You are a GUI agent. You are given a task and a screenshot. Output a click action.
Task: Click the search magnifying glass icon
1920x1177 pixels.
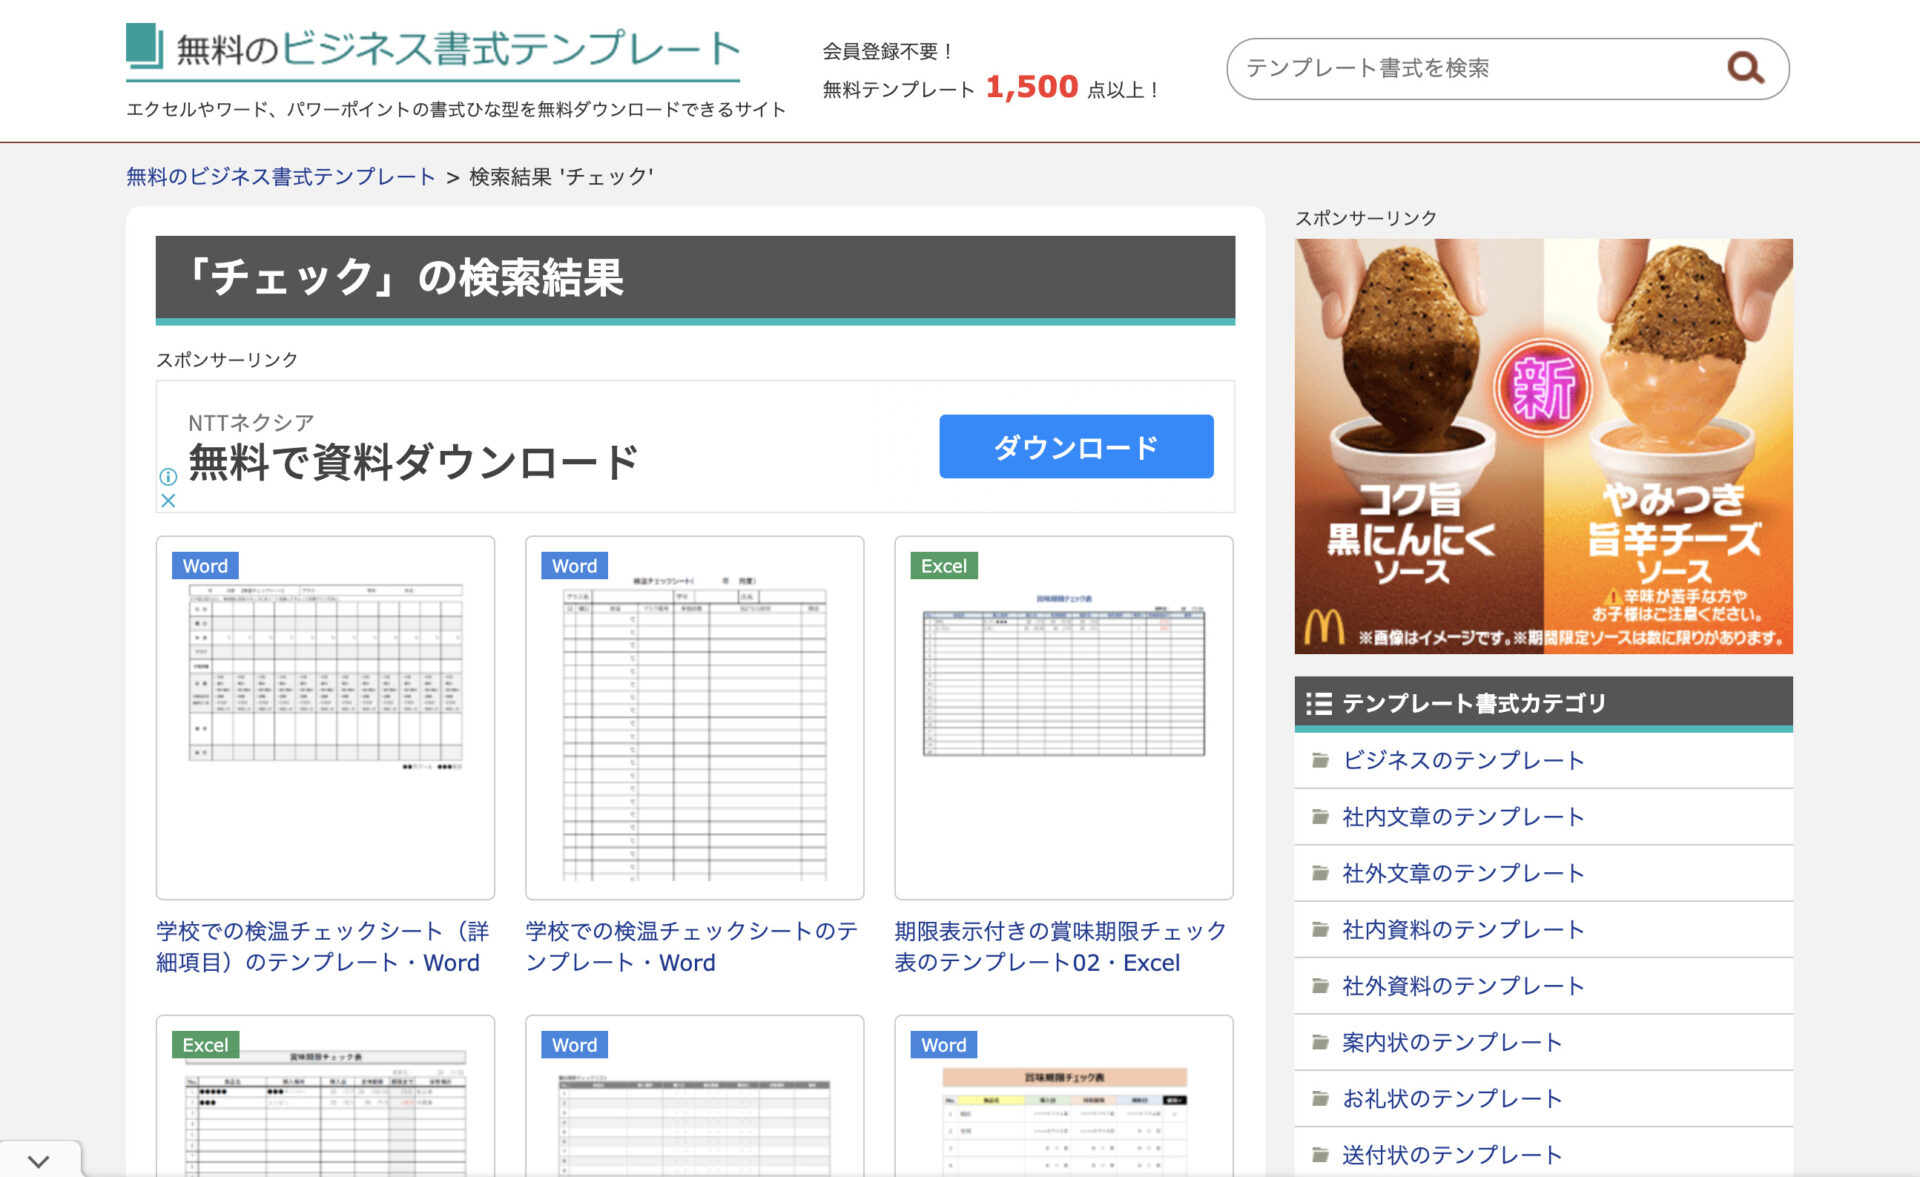click(1745, 68)
